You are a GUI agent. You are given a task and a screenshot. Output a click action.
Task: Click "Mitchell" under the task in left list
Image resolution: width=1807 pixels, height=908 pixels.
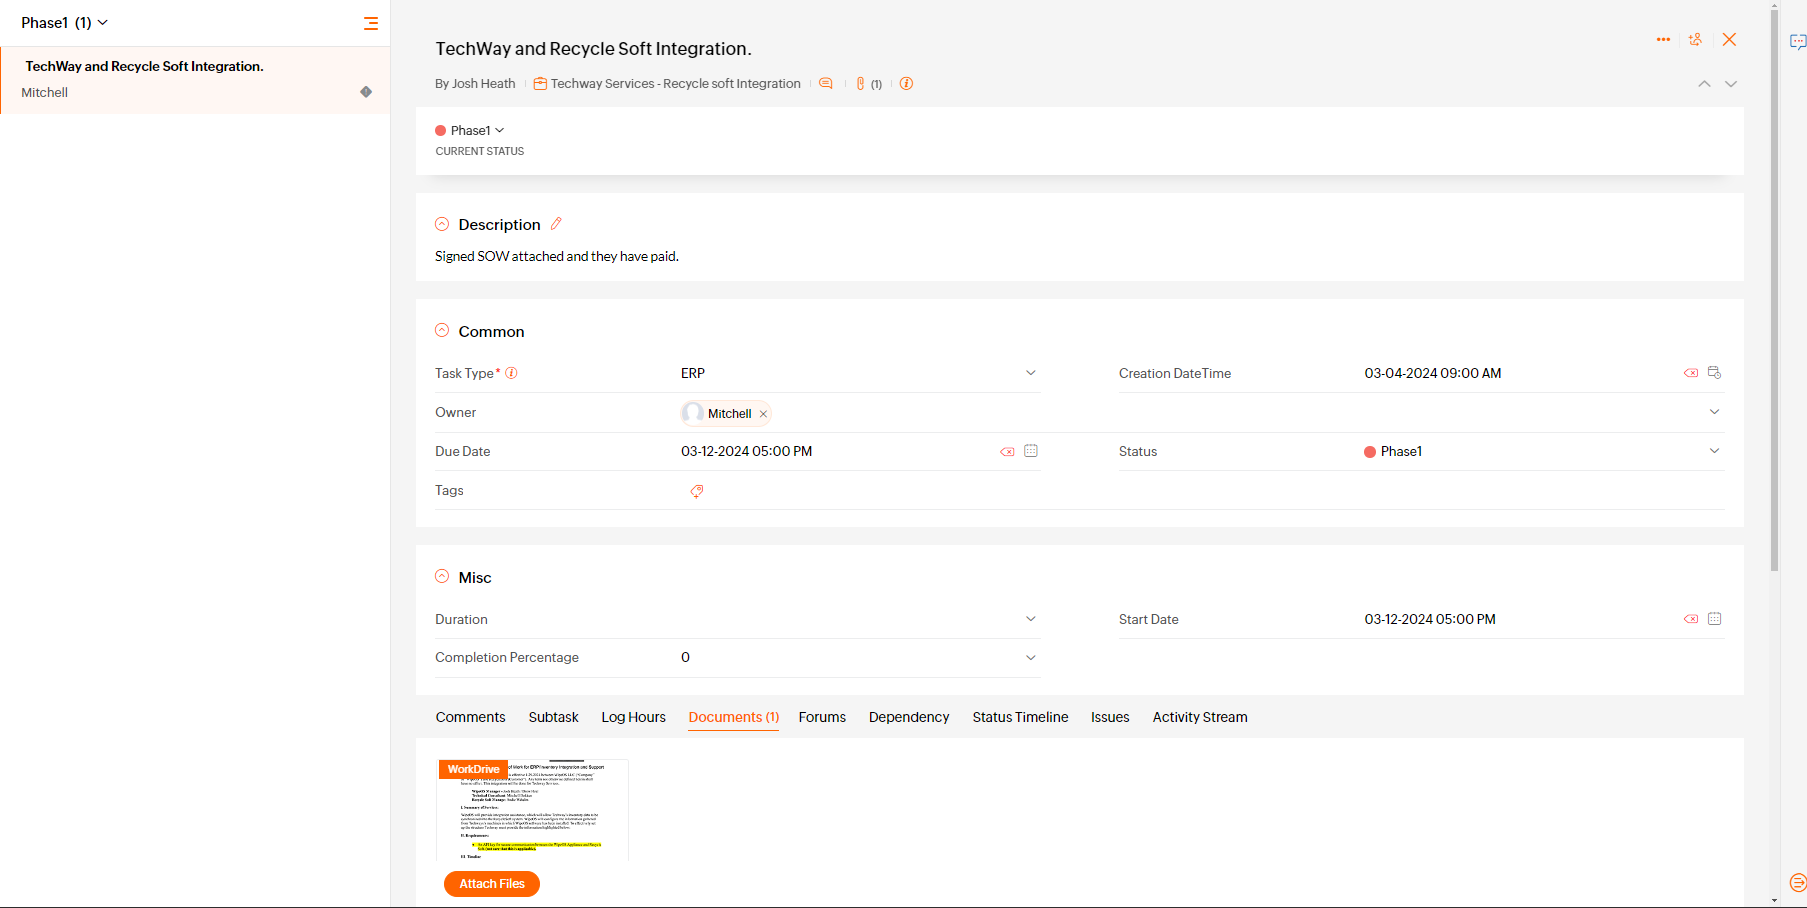[44, 92]
